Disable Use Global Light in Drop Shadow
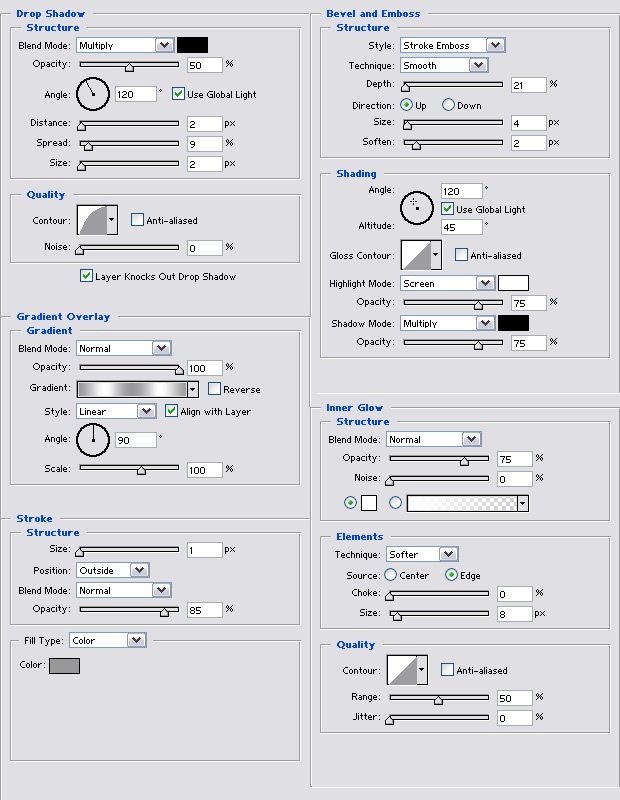 click(x=179, y=94)
